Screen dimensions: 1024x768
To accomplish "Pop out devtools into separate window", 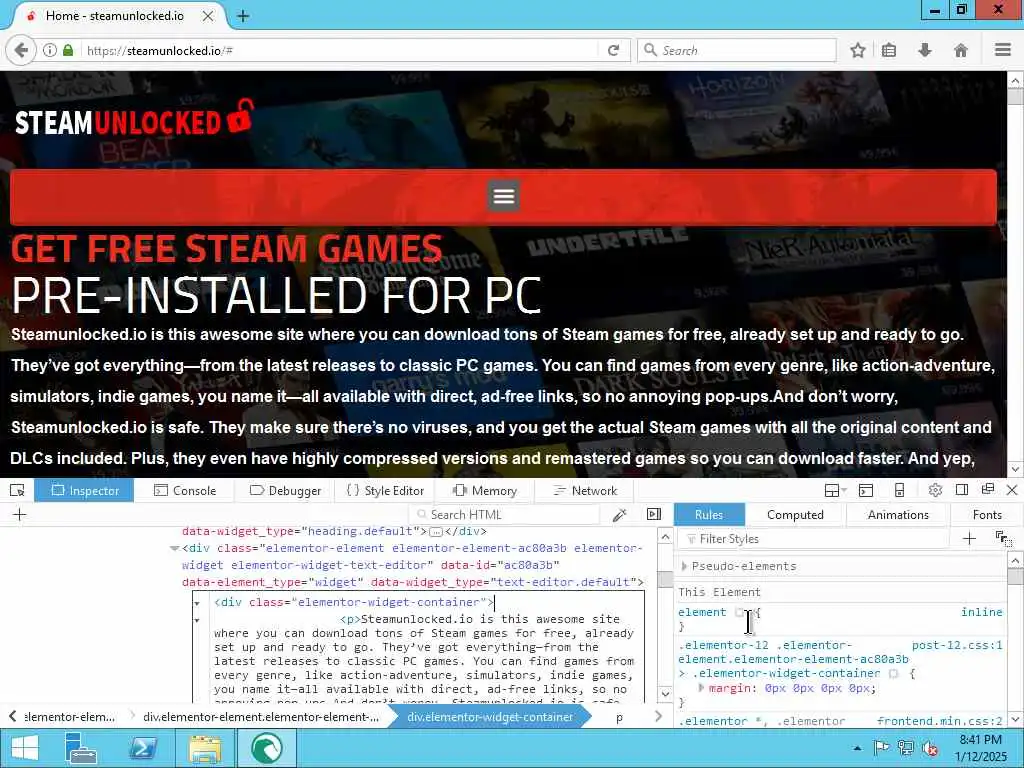I will point(988,489).
